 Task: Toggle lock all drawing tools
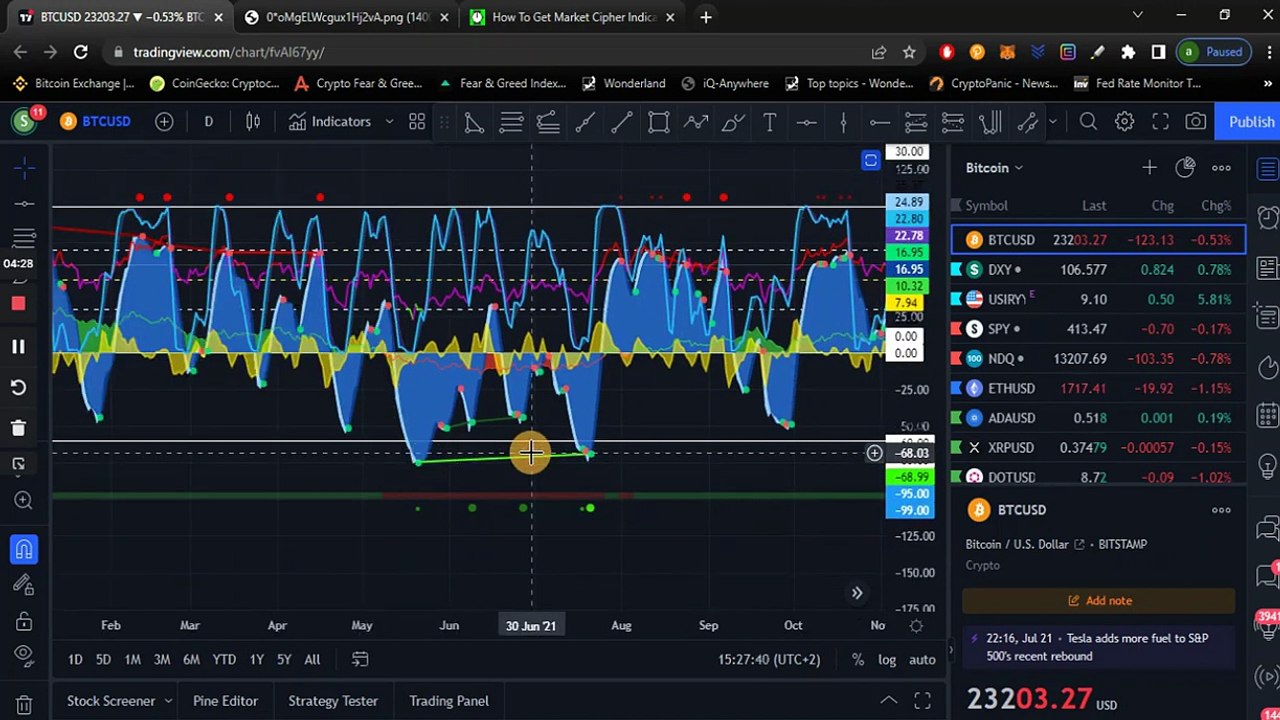(24, 622)
